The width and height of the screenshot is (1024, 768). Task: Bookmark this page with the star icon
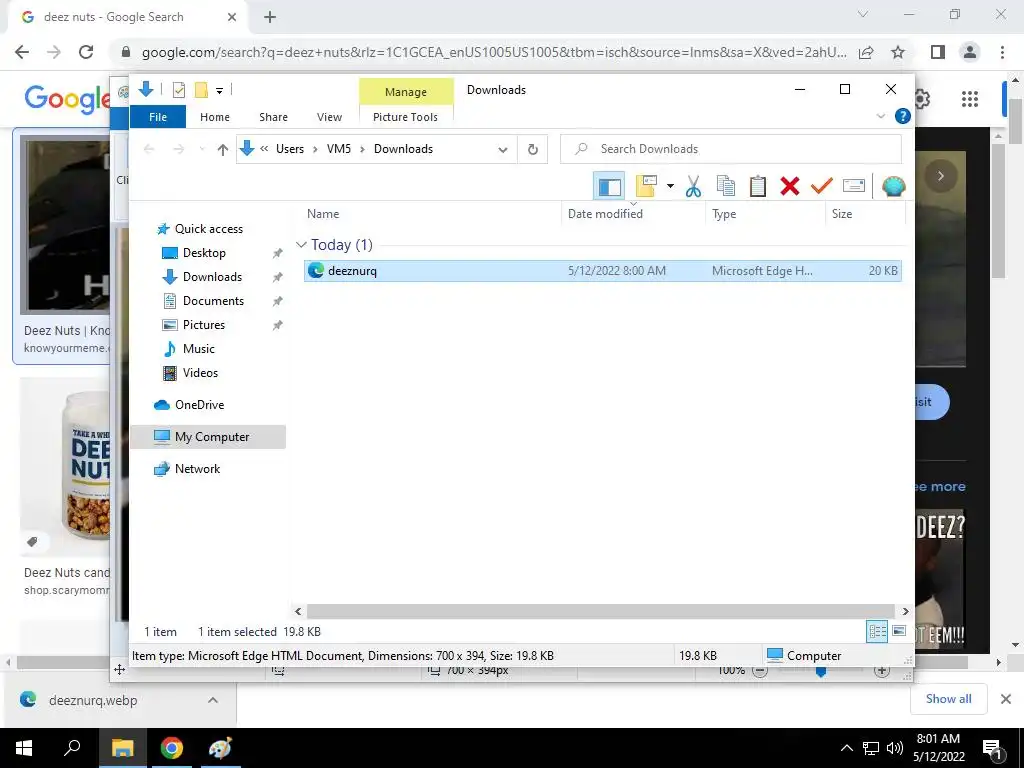coord(898,52)
